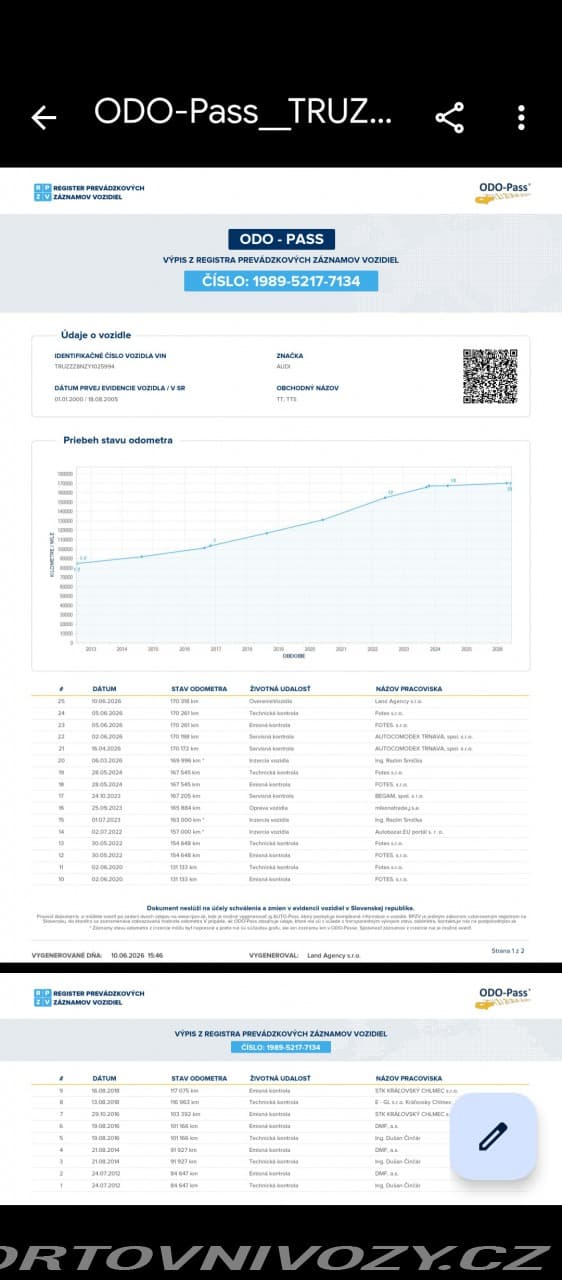Tap the back arrow
The width and height of the screenshot is (562, 1280).
(x=43, y=117)
